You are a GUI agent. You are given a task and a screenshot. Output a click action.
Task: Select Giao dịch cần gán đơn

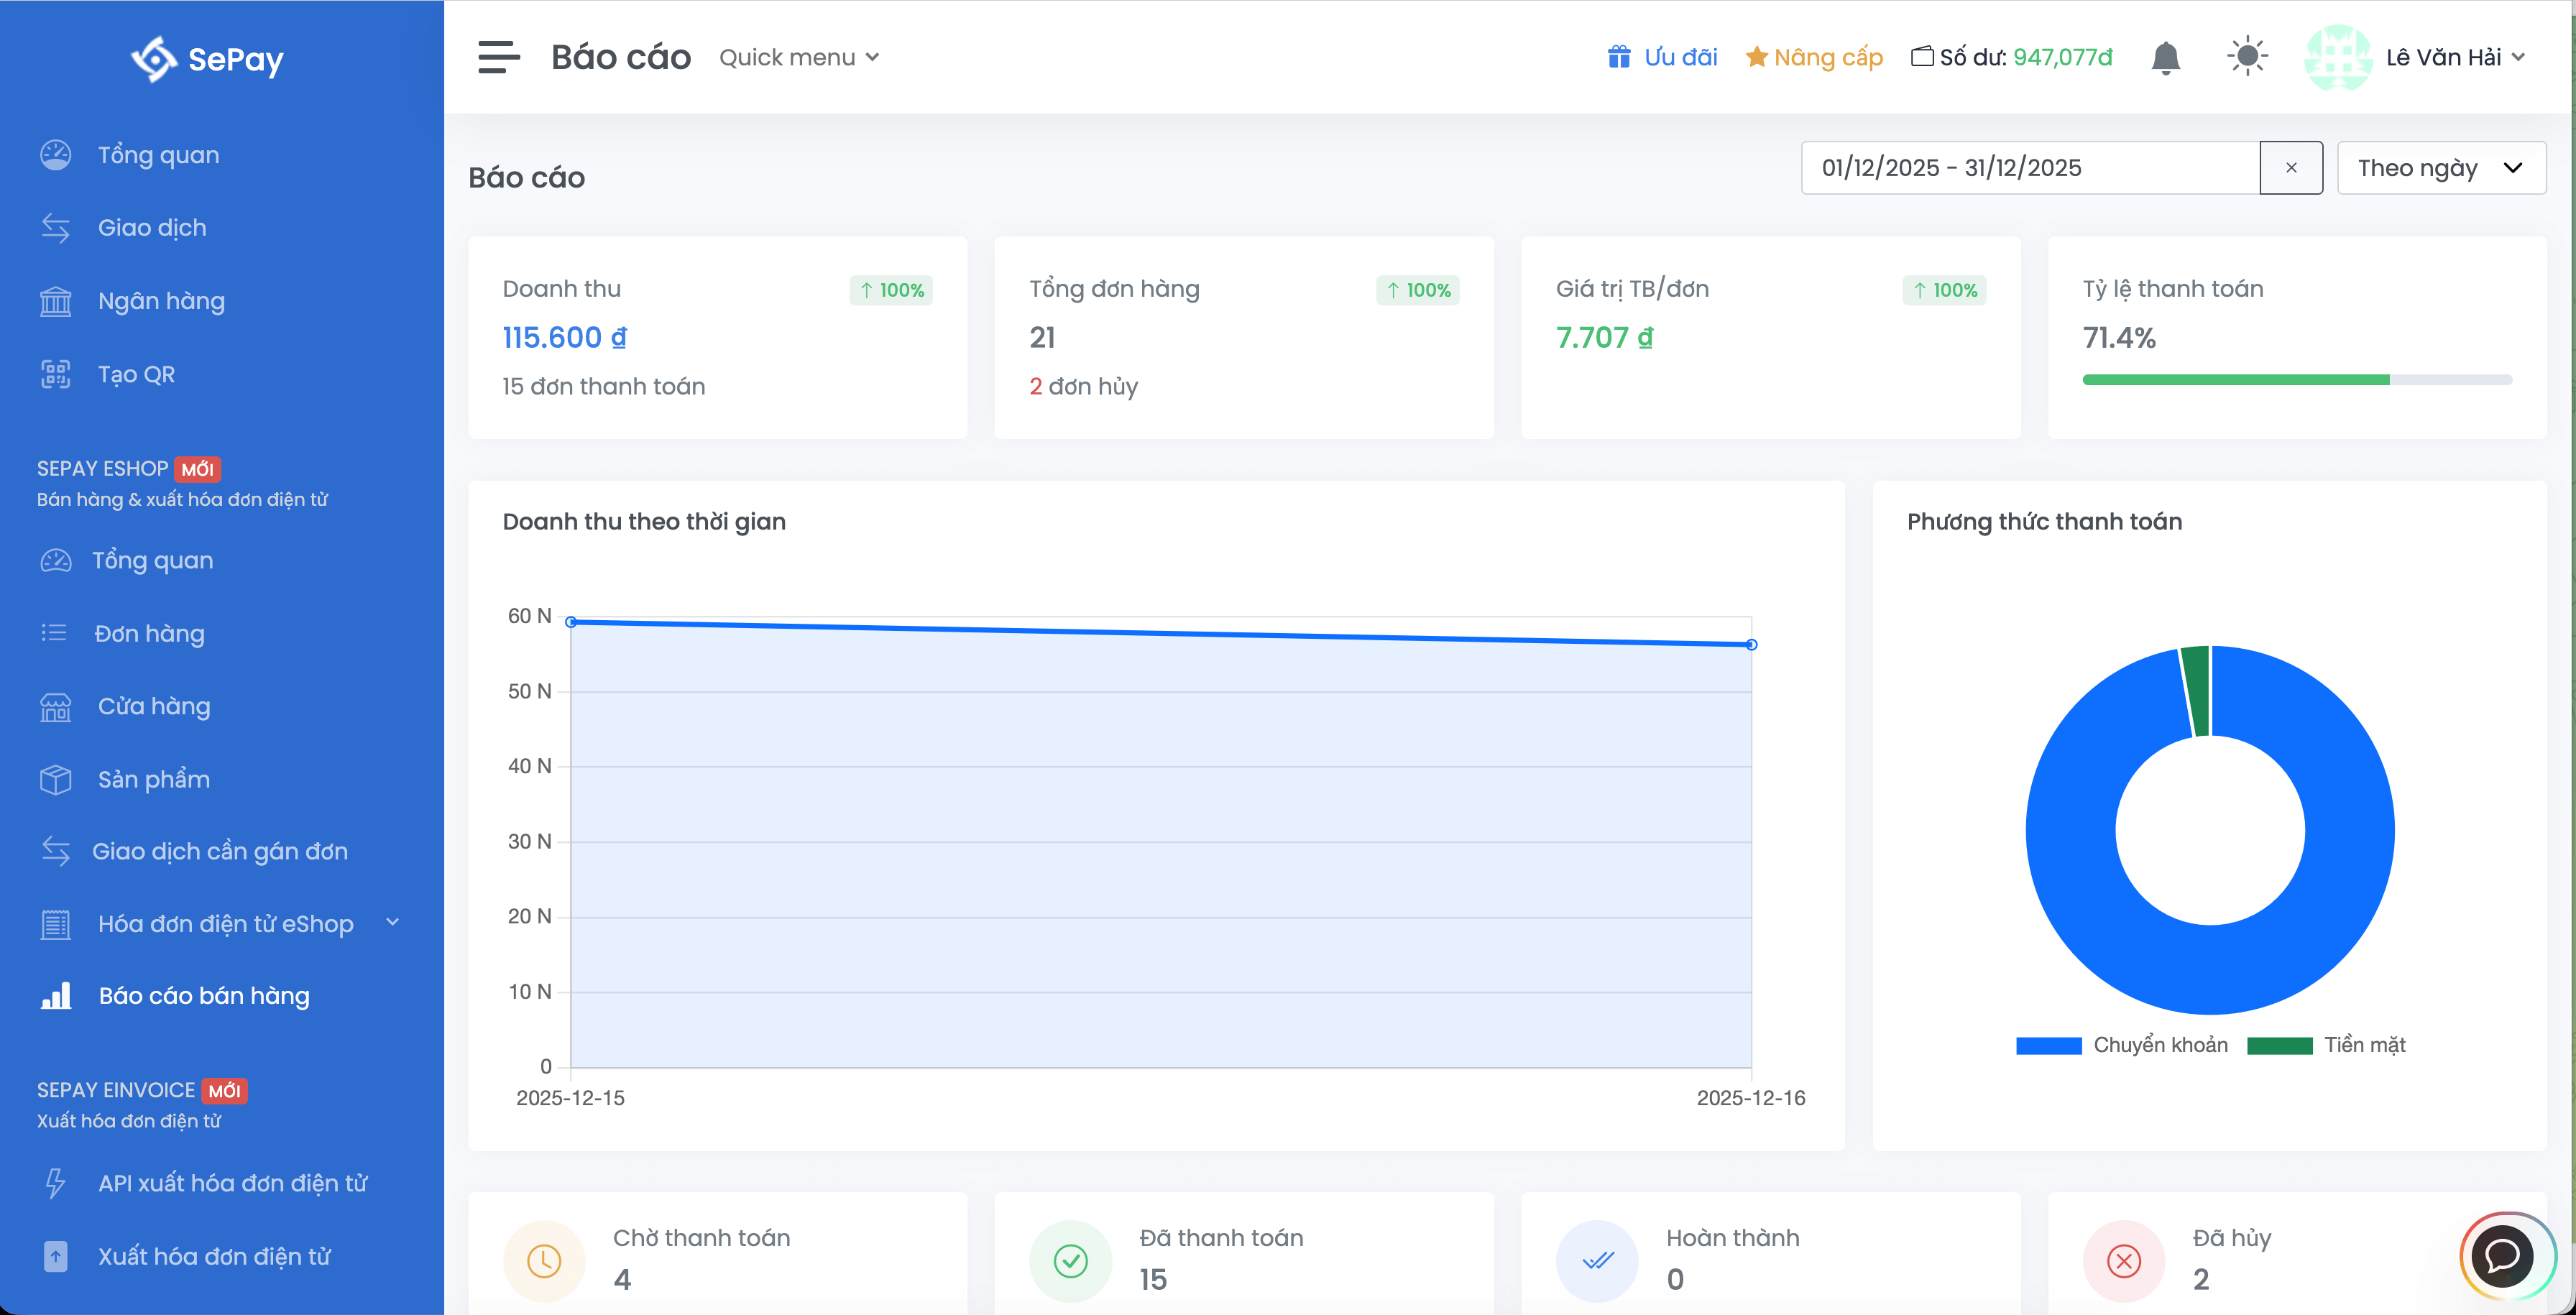219,851
